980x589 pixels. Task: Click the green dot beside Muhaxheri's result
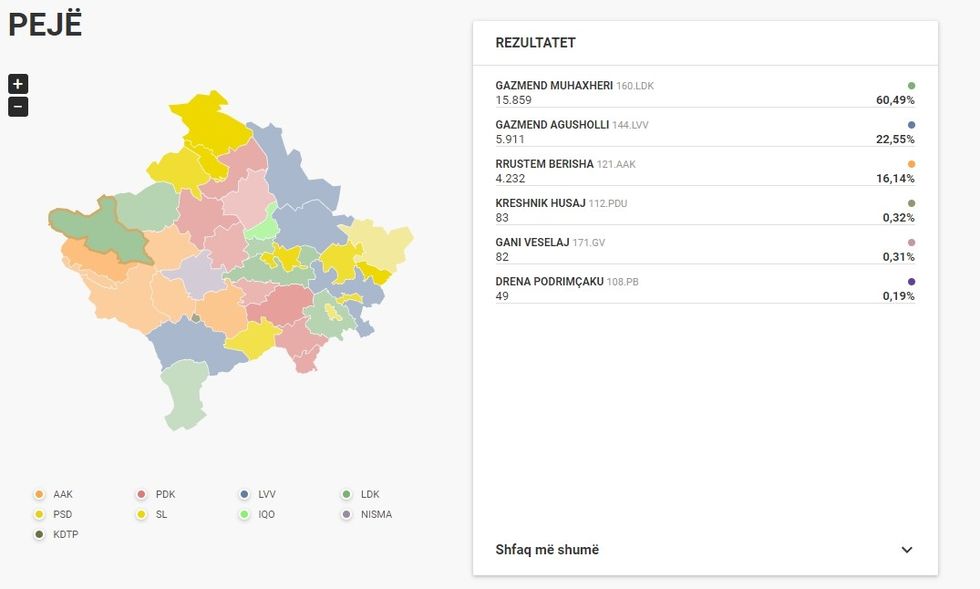tap(911, 86)
